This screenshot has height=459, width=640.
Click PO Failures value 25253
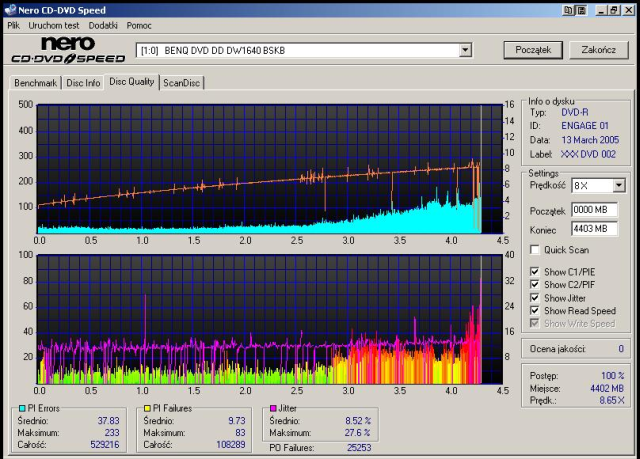(359, 448)
